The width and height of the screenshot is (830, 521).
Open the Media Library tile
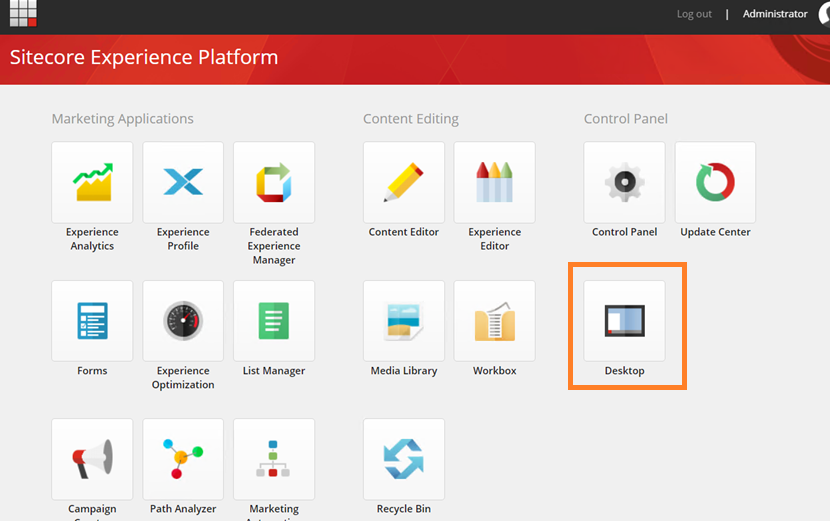click(404, 321)
